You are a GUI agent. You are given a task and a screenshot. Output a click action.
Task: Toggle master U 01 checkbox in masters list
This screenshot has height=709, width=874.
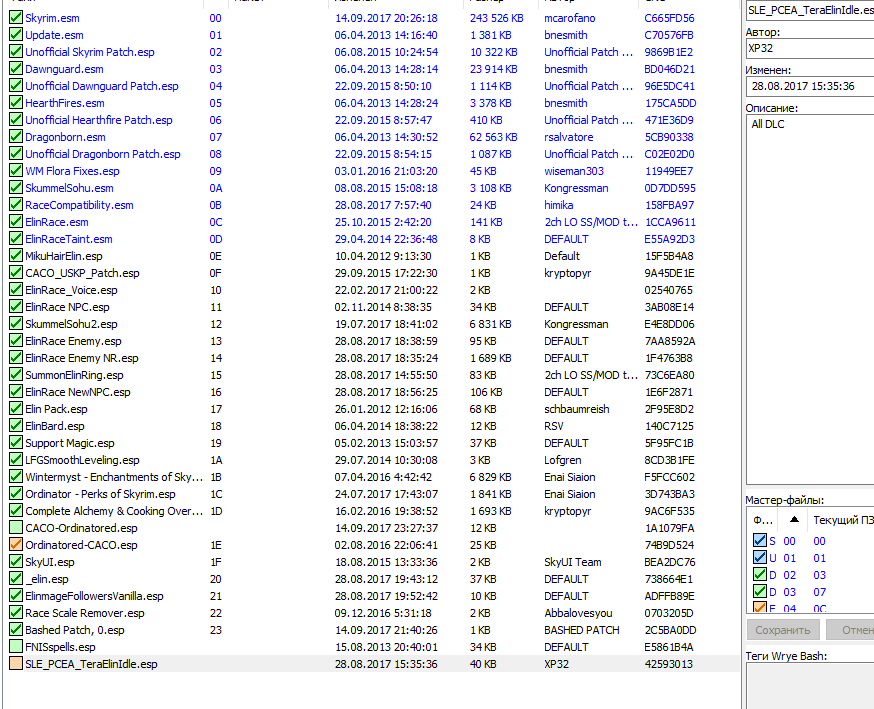click(760, 557)
